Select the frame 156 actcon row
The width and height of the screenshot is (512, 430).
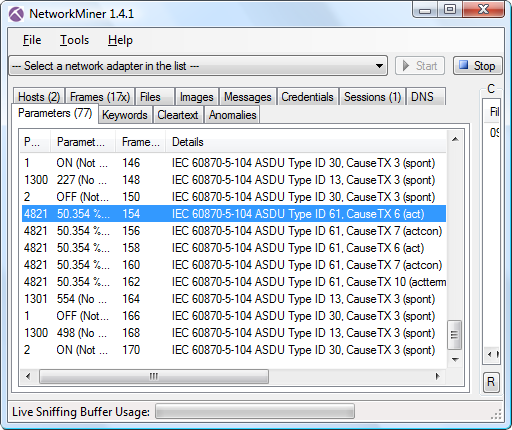point(233,231)
